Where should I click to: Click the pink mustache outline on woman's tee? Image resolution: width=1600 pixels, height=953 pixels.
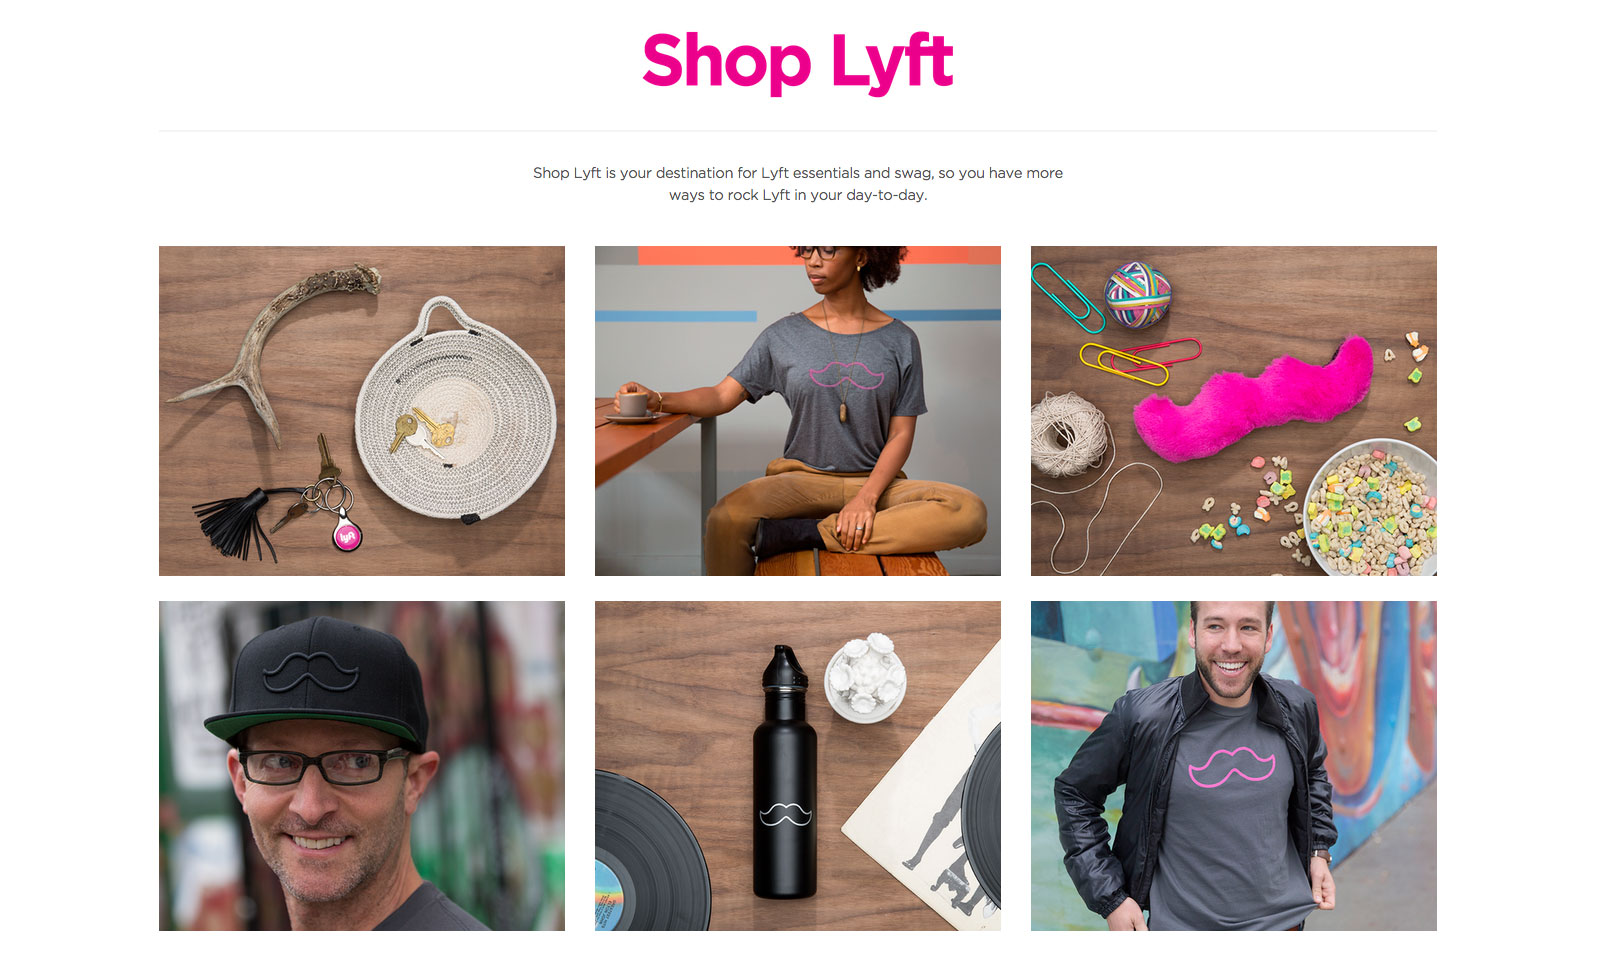click(846, 375)
